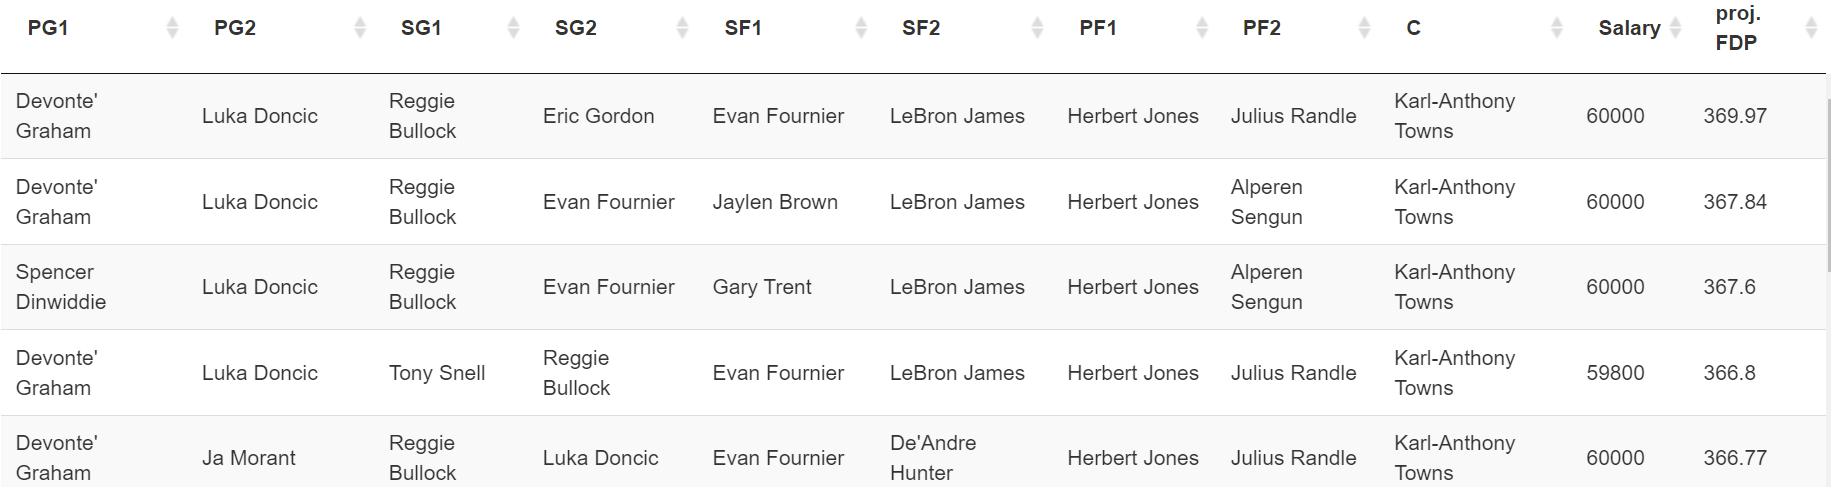Click the sort arrows beside PG2
1831x487 pixels.
point(360,28)
